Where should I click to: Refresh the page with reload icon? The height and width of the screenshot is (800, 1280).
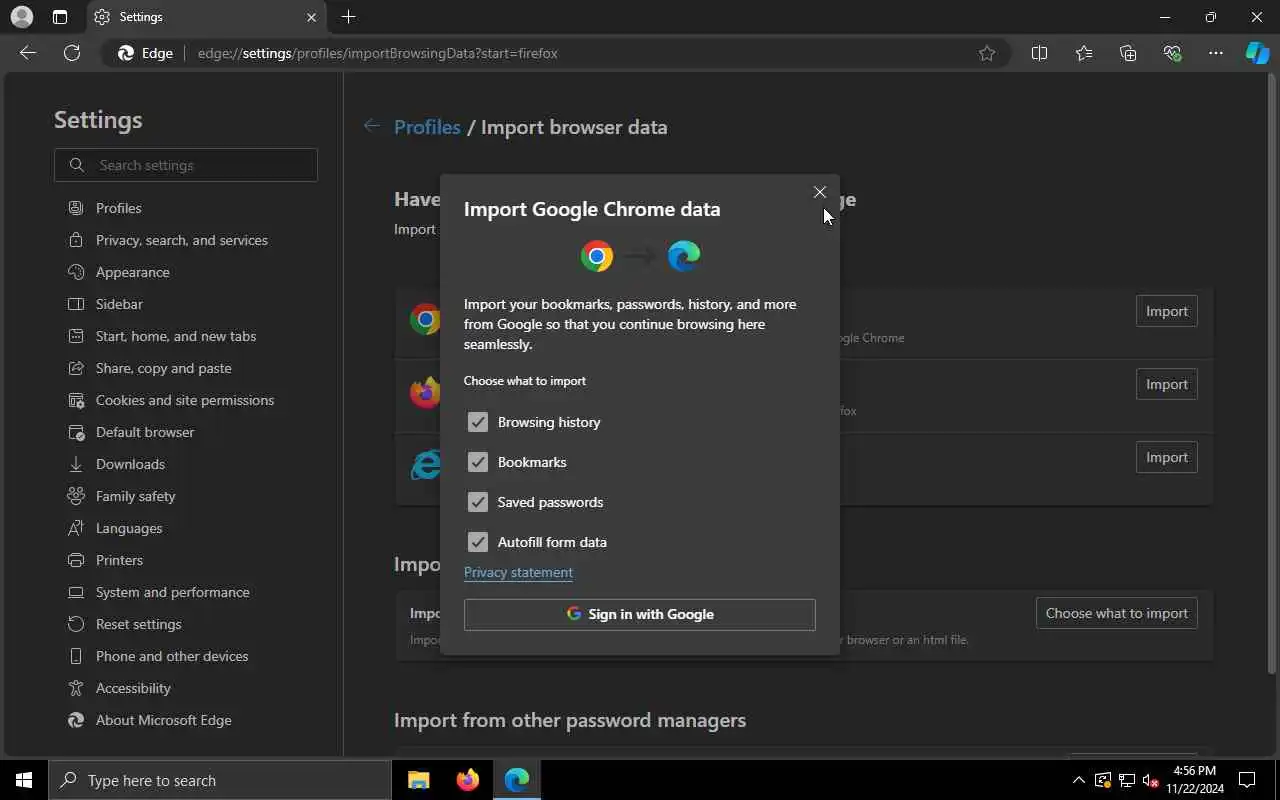pos(72,53)
